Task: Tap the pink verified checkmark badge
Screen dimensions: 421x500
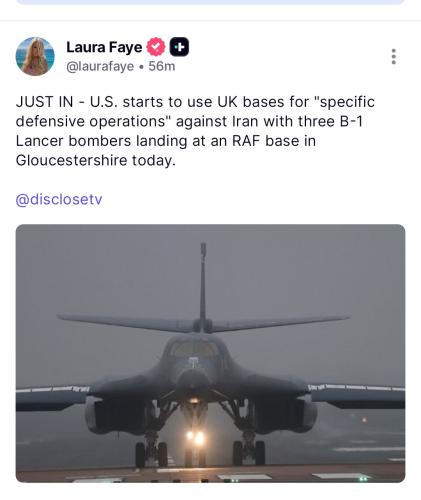Action: point(156,47)
